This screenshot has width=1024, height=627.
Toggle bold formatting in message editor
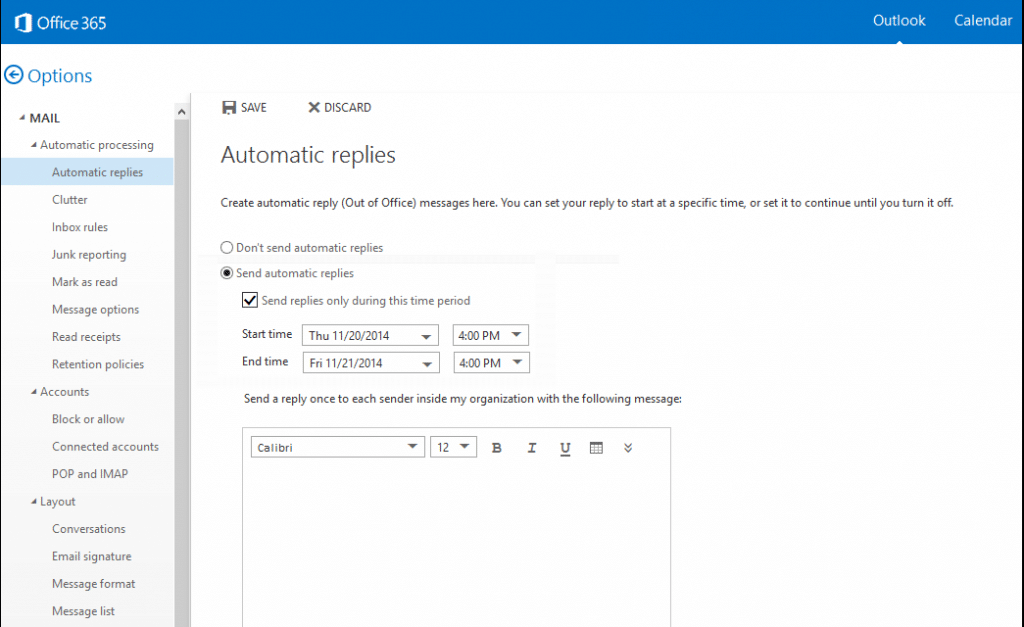pyautogui.click(x=497, y=448)
